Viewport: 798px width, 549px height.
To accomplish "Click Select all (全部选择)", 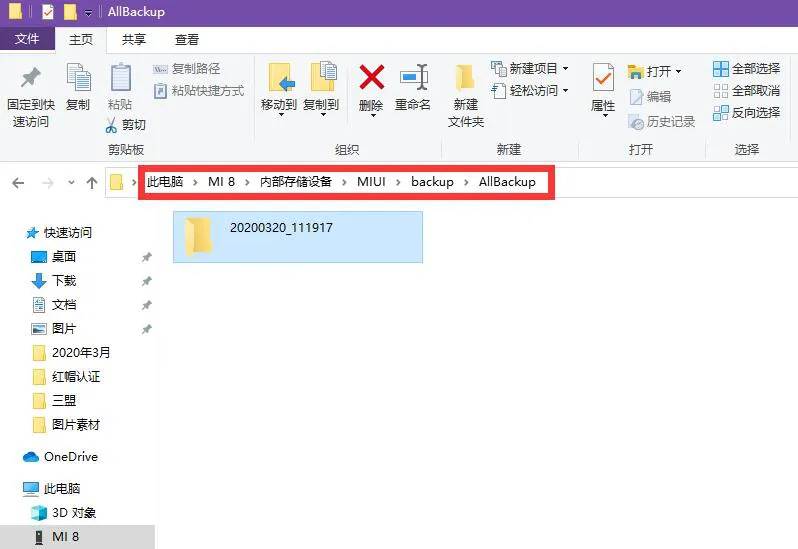I will (747, 69).
